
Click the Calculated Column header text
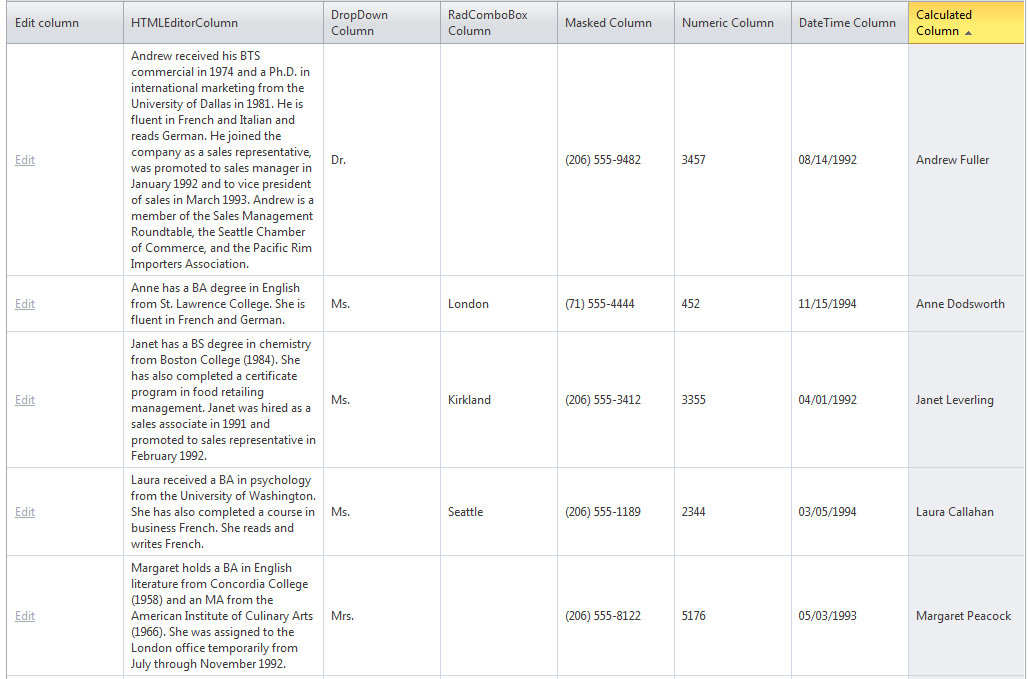[x=943, y=23]
